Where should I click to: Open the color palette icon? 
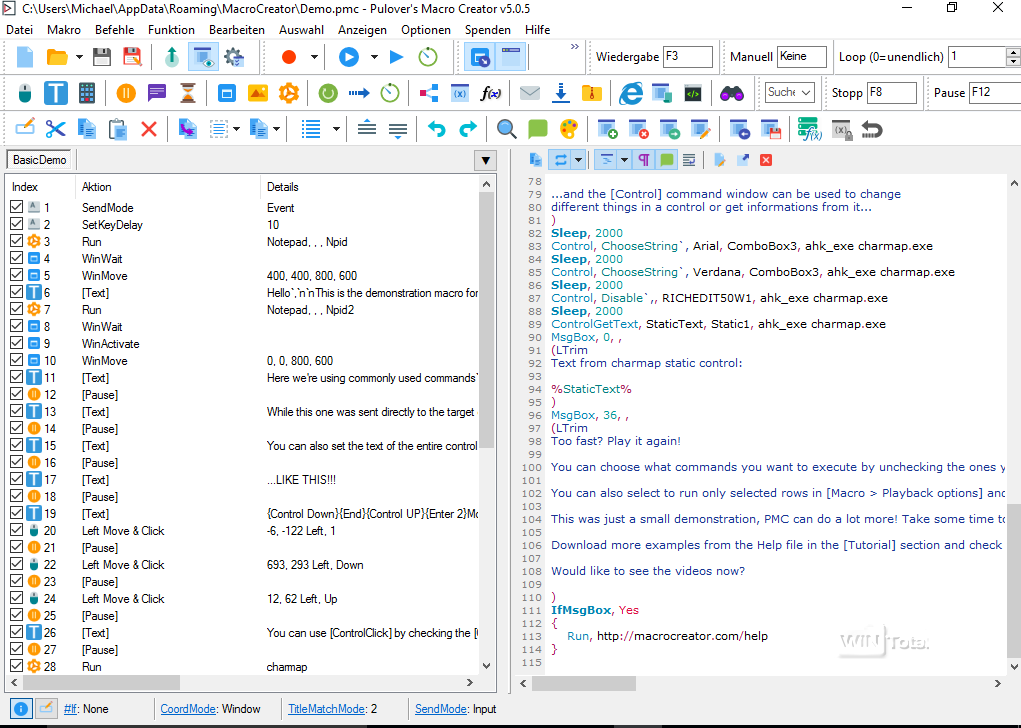coord(568,129)
